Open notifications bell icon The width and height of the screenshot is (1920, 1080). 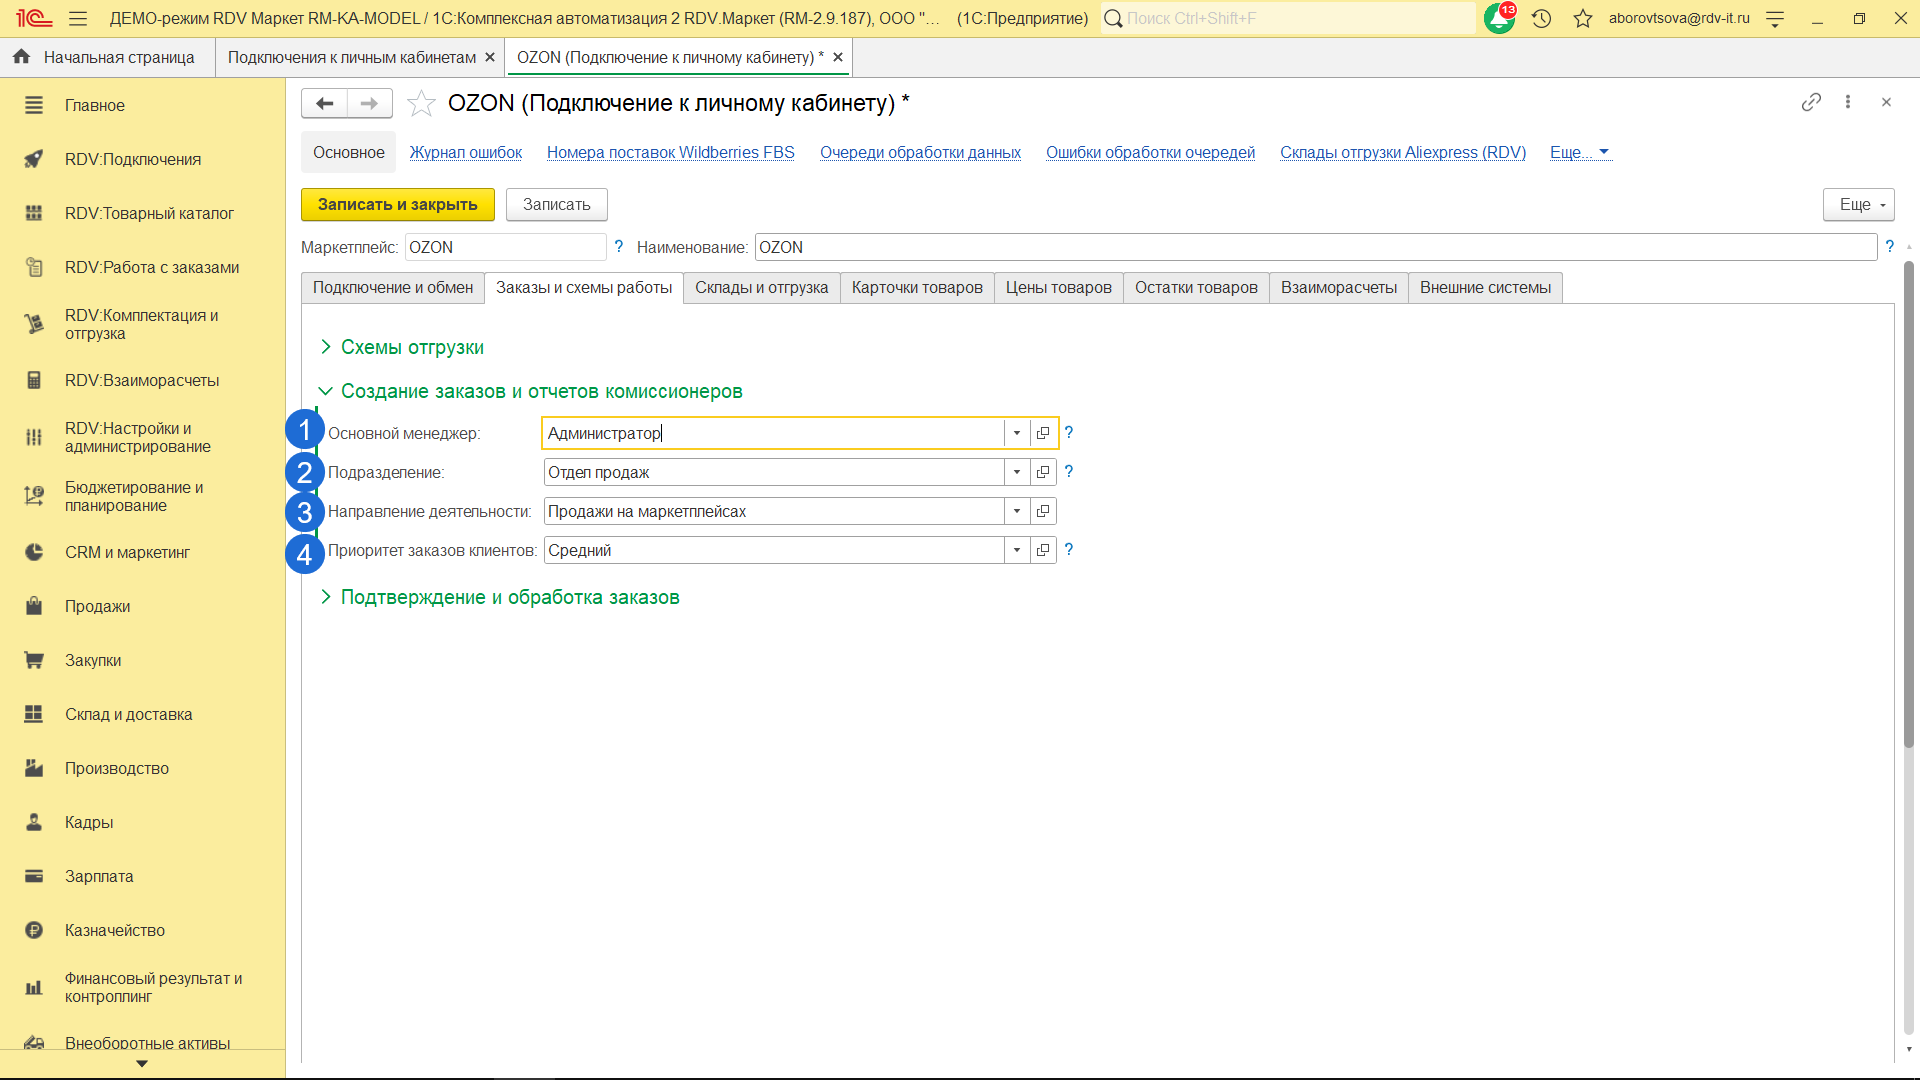point(1498,18)
